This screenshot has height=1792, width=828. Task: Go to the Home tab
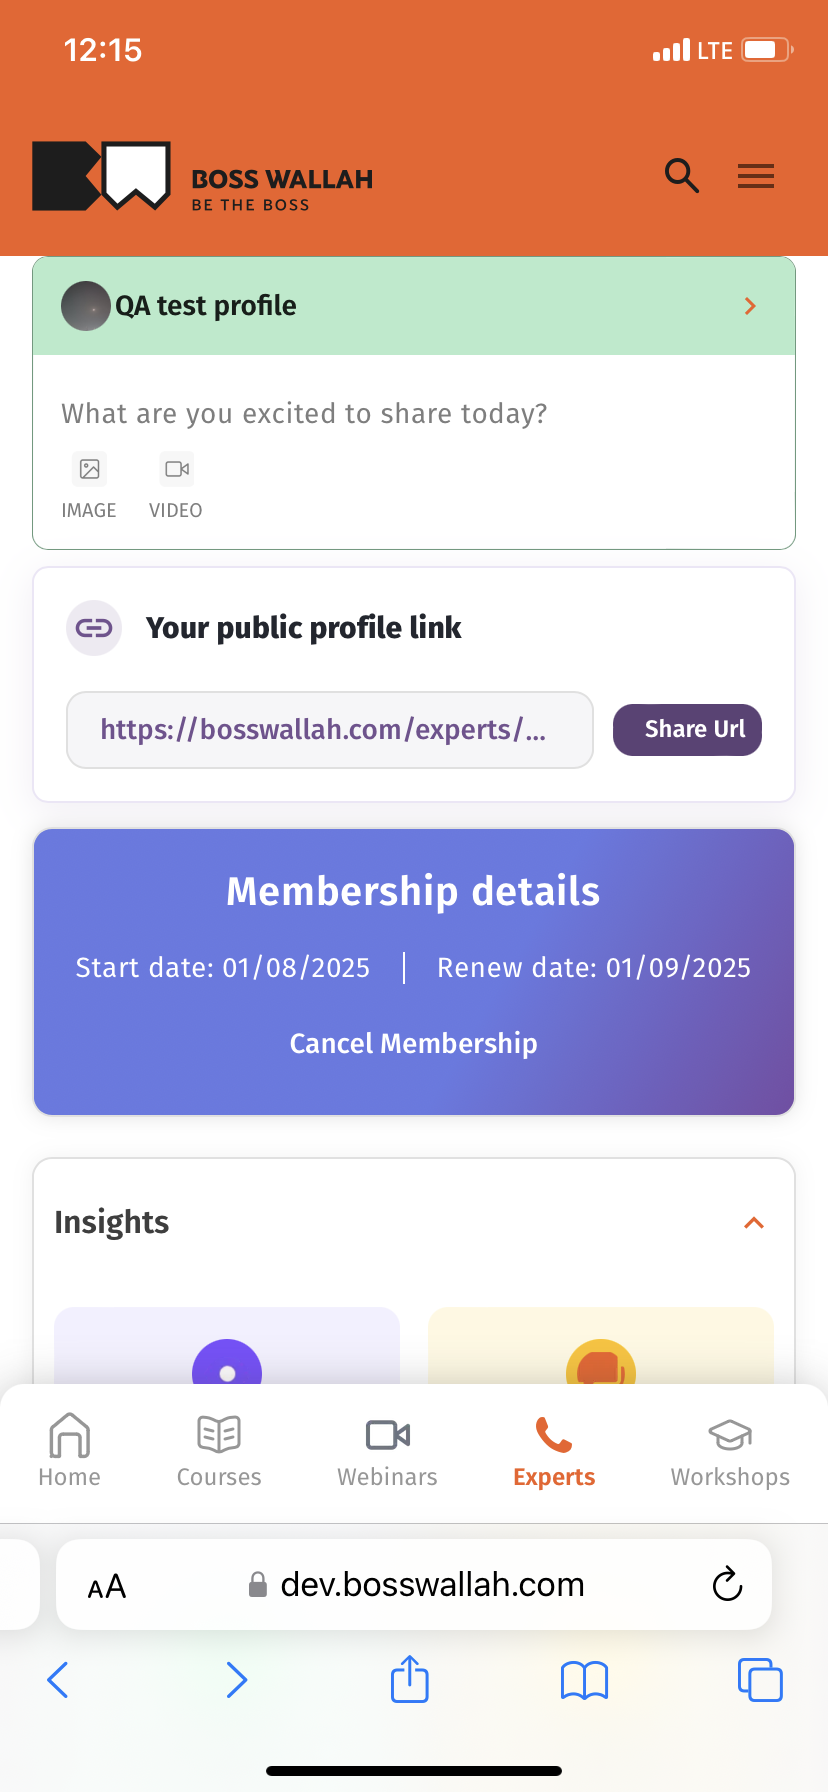coord(69,1450)
